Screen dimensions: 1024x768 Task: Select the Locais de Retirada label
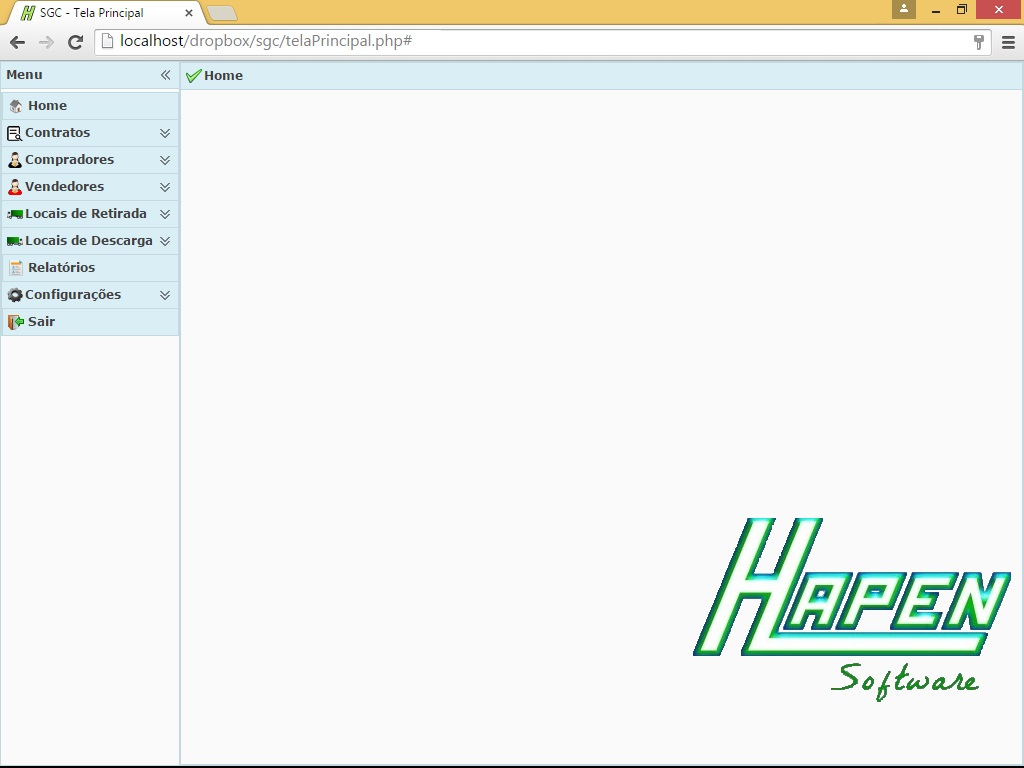pyautogui.click(x=86, y=214)
